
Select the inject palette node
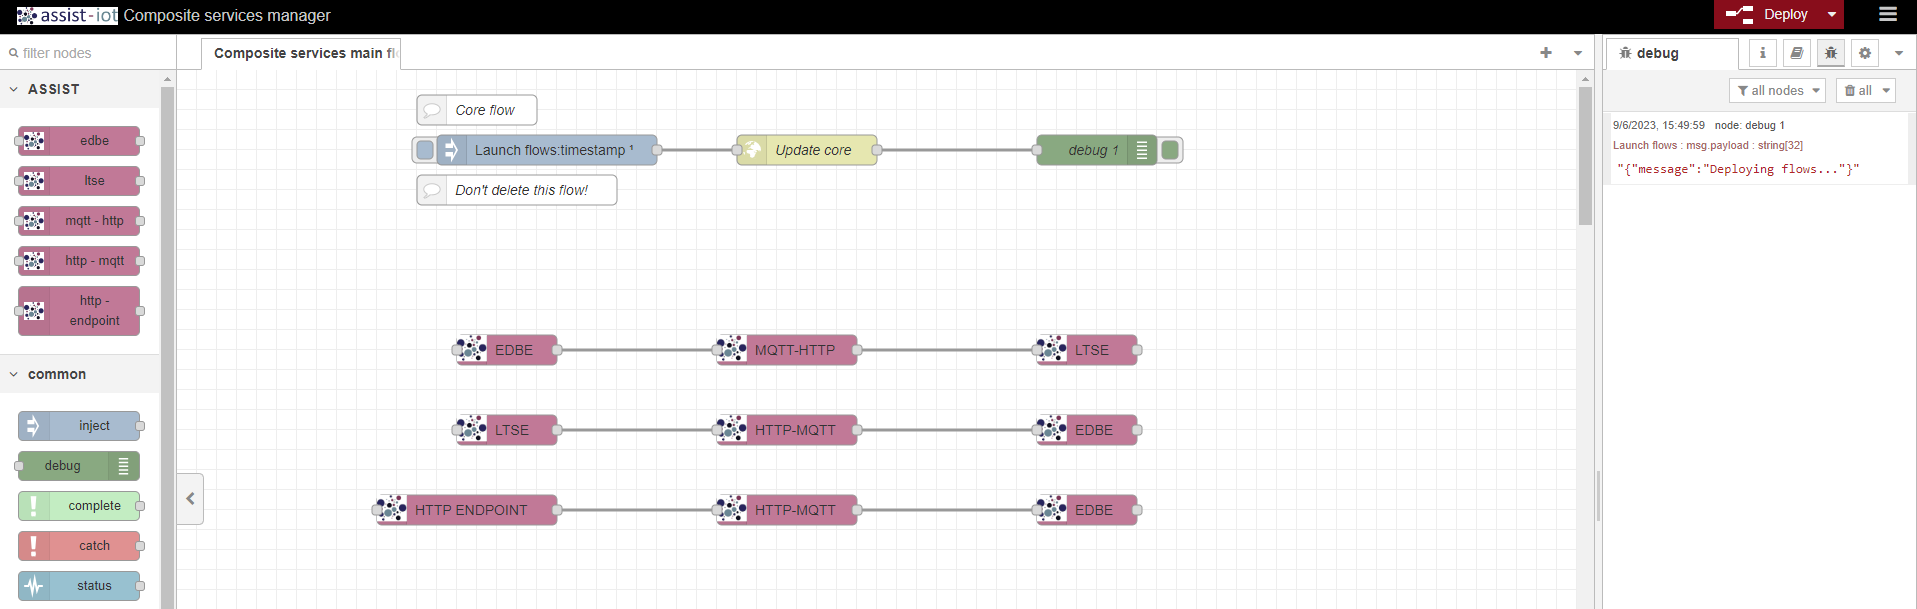pos(79,426)
